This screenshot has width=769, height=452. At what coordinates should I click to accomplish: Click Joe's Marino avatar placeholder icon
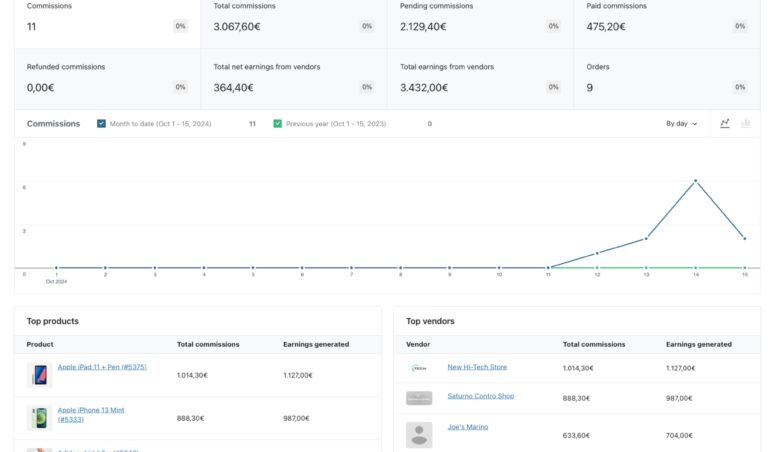[x=419, y=434]
